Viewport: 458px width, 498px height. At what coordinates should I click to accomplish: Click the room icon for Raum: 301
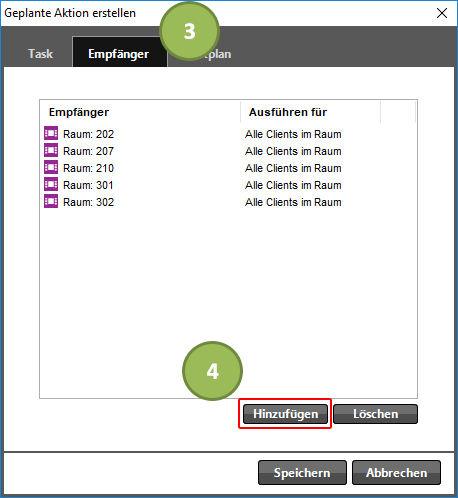[x=51, y=184]
